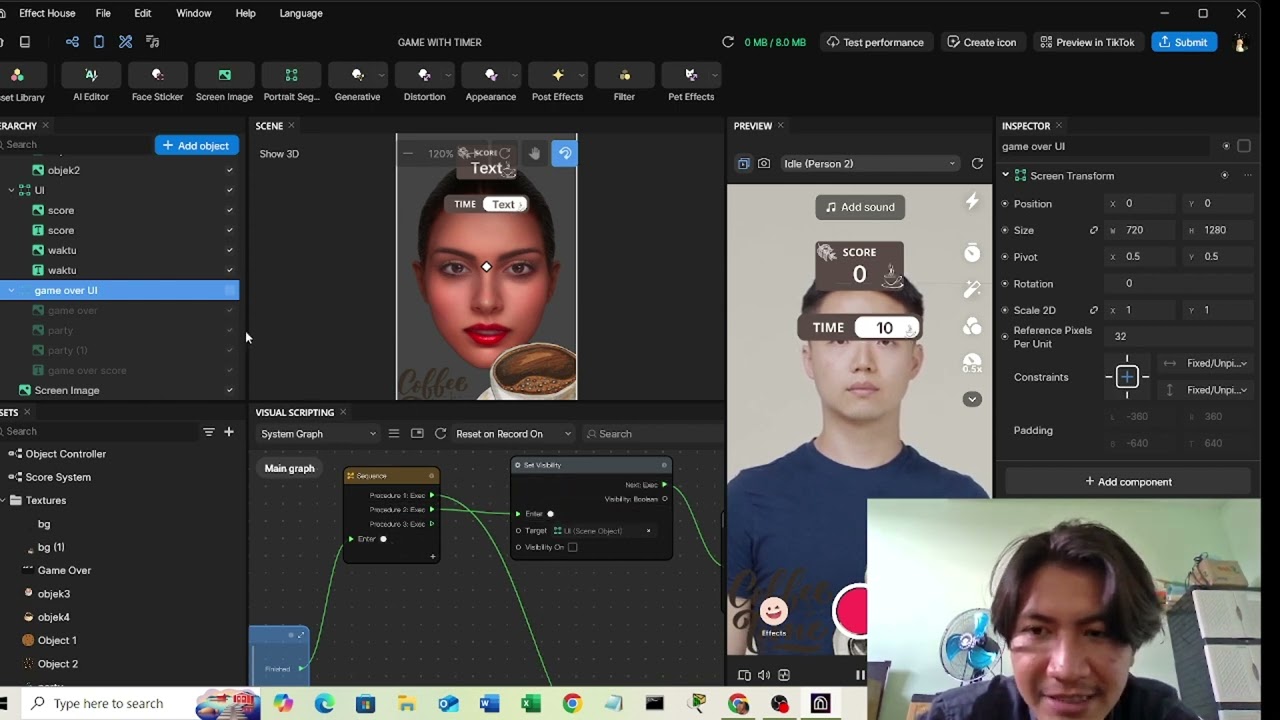Image resolution: width=1280 pixels, height=720 pixels.
Task: Toggle the preview mode icon beside camera
Action: (x=743, y=164)
